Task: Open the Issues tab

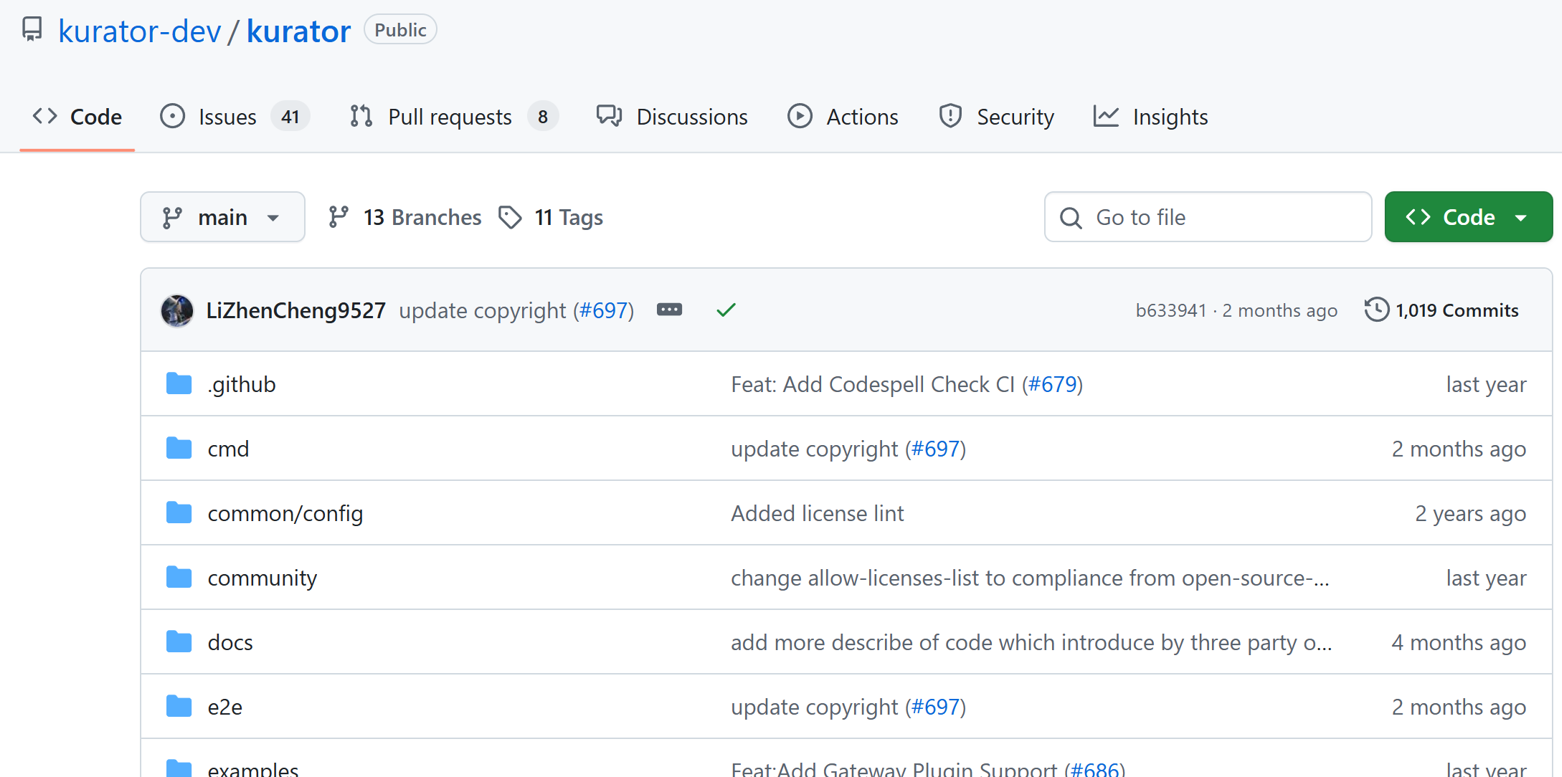Action: pyautogui.click(x=234, y=117)
